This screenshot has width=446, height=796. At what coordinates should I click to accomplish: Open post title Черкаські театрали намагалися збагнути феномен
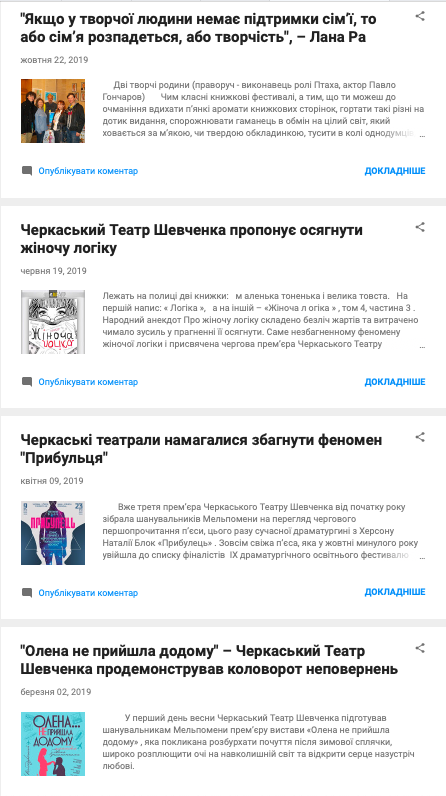coord(201,449)
